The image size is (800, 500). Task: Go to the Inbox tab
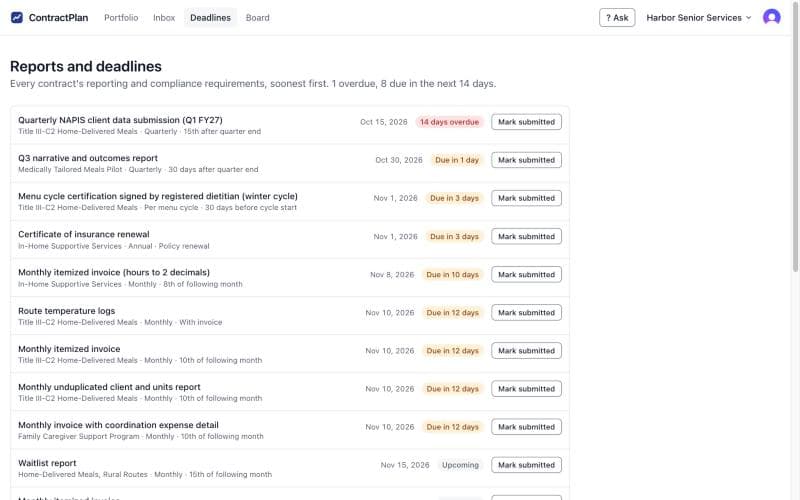164,17
